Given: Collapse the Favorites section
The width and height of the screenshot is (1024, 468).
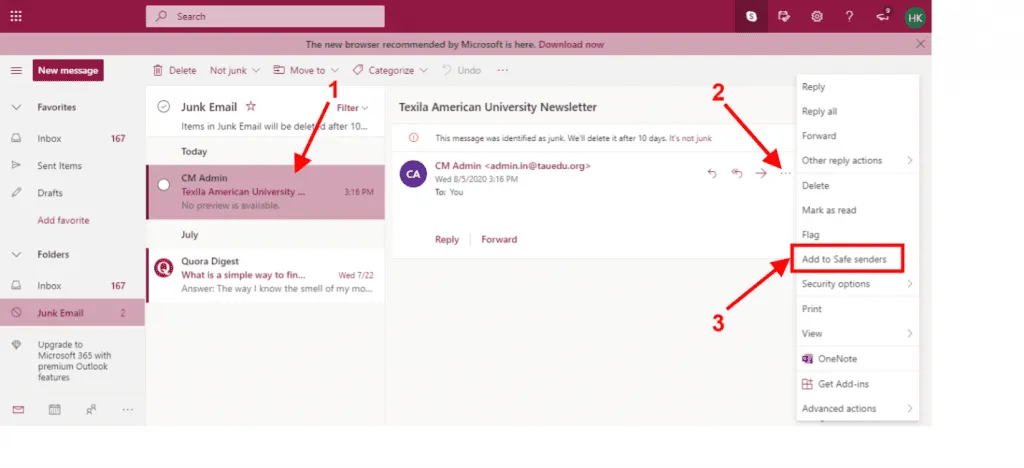Looking at the screenshot, I should click(x=16, y=107).
